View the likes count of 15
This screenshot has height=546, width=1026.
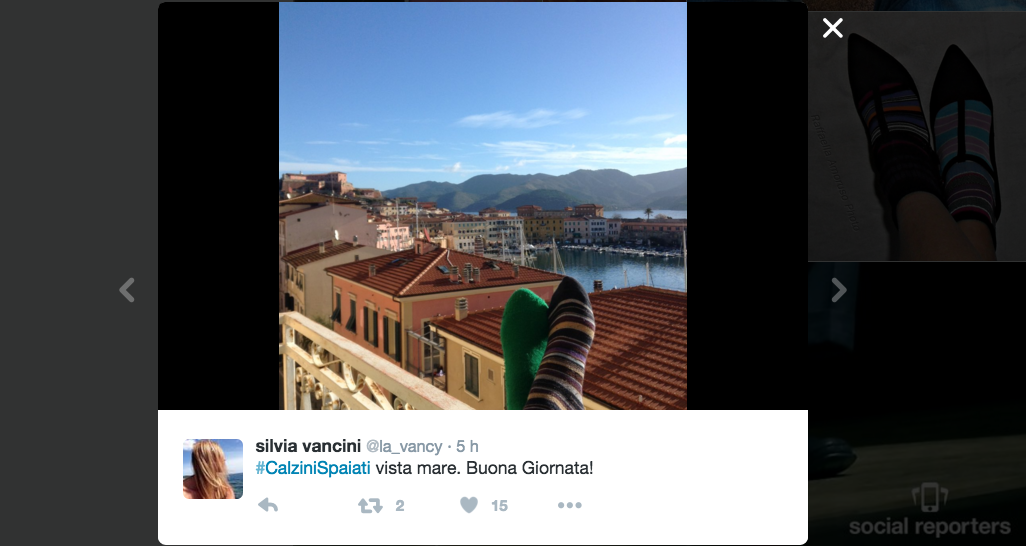499,505
